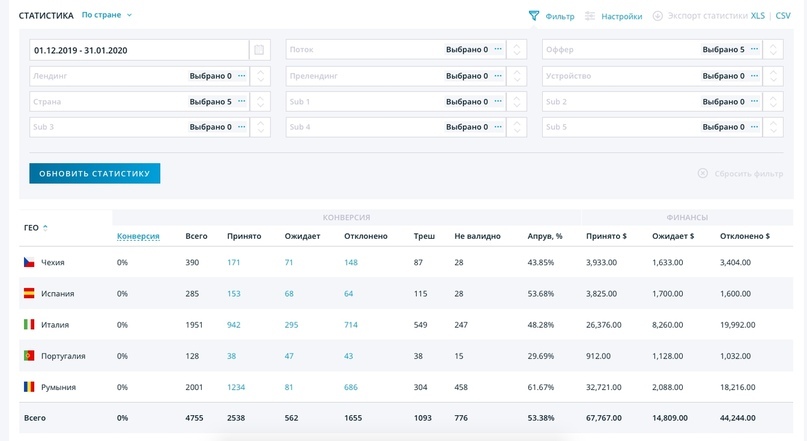Export statistics as XLS
Viewport: 807px width, 441px height.
(758, 16)
